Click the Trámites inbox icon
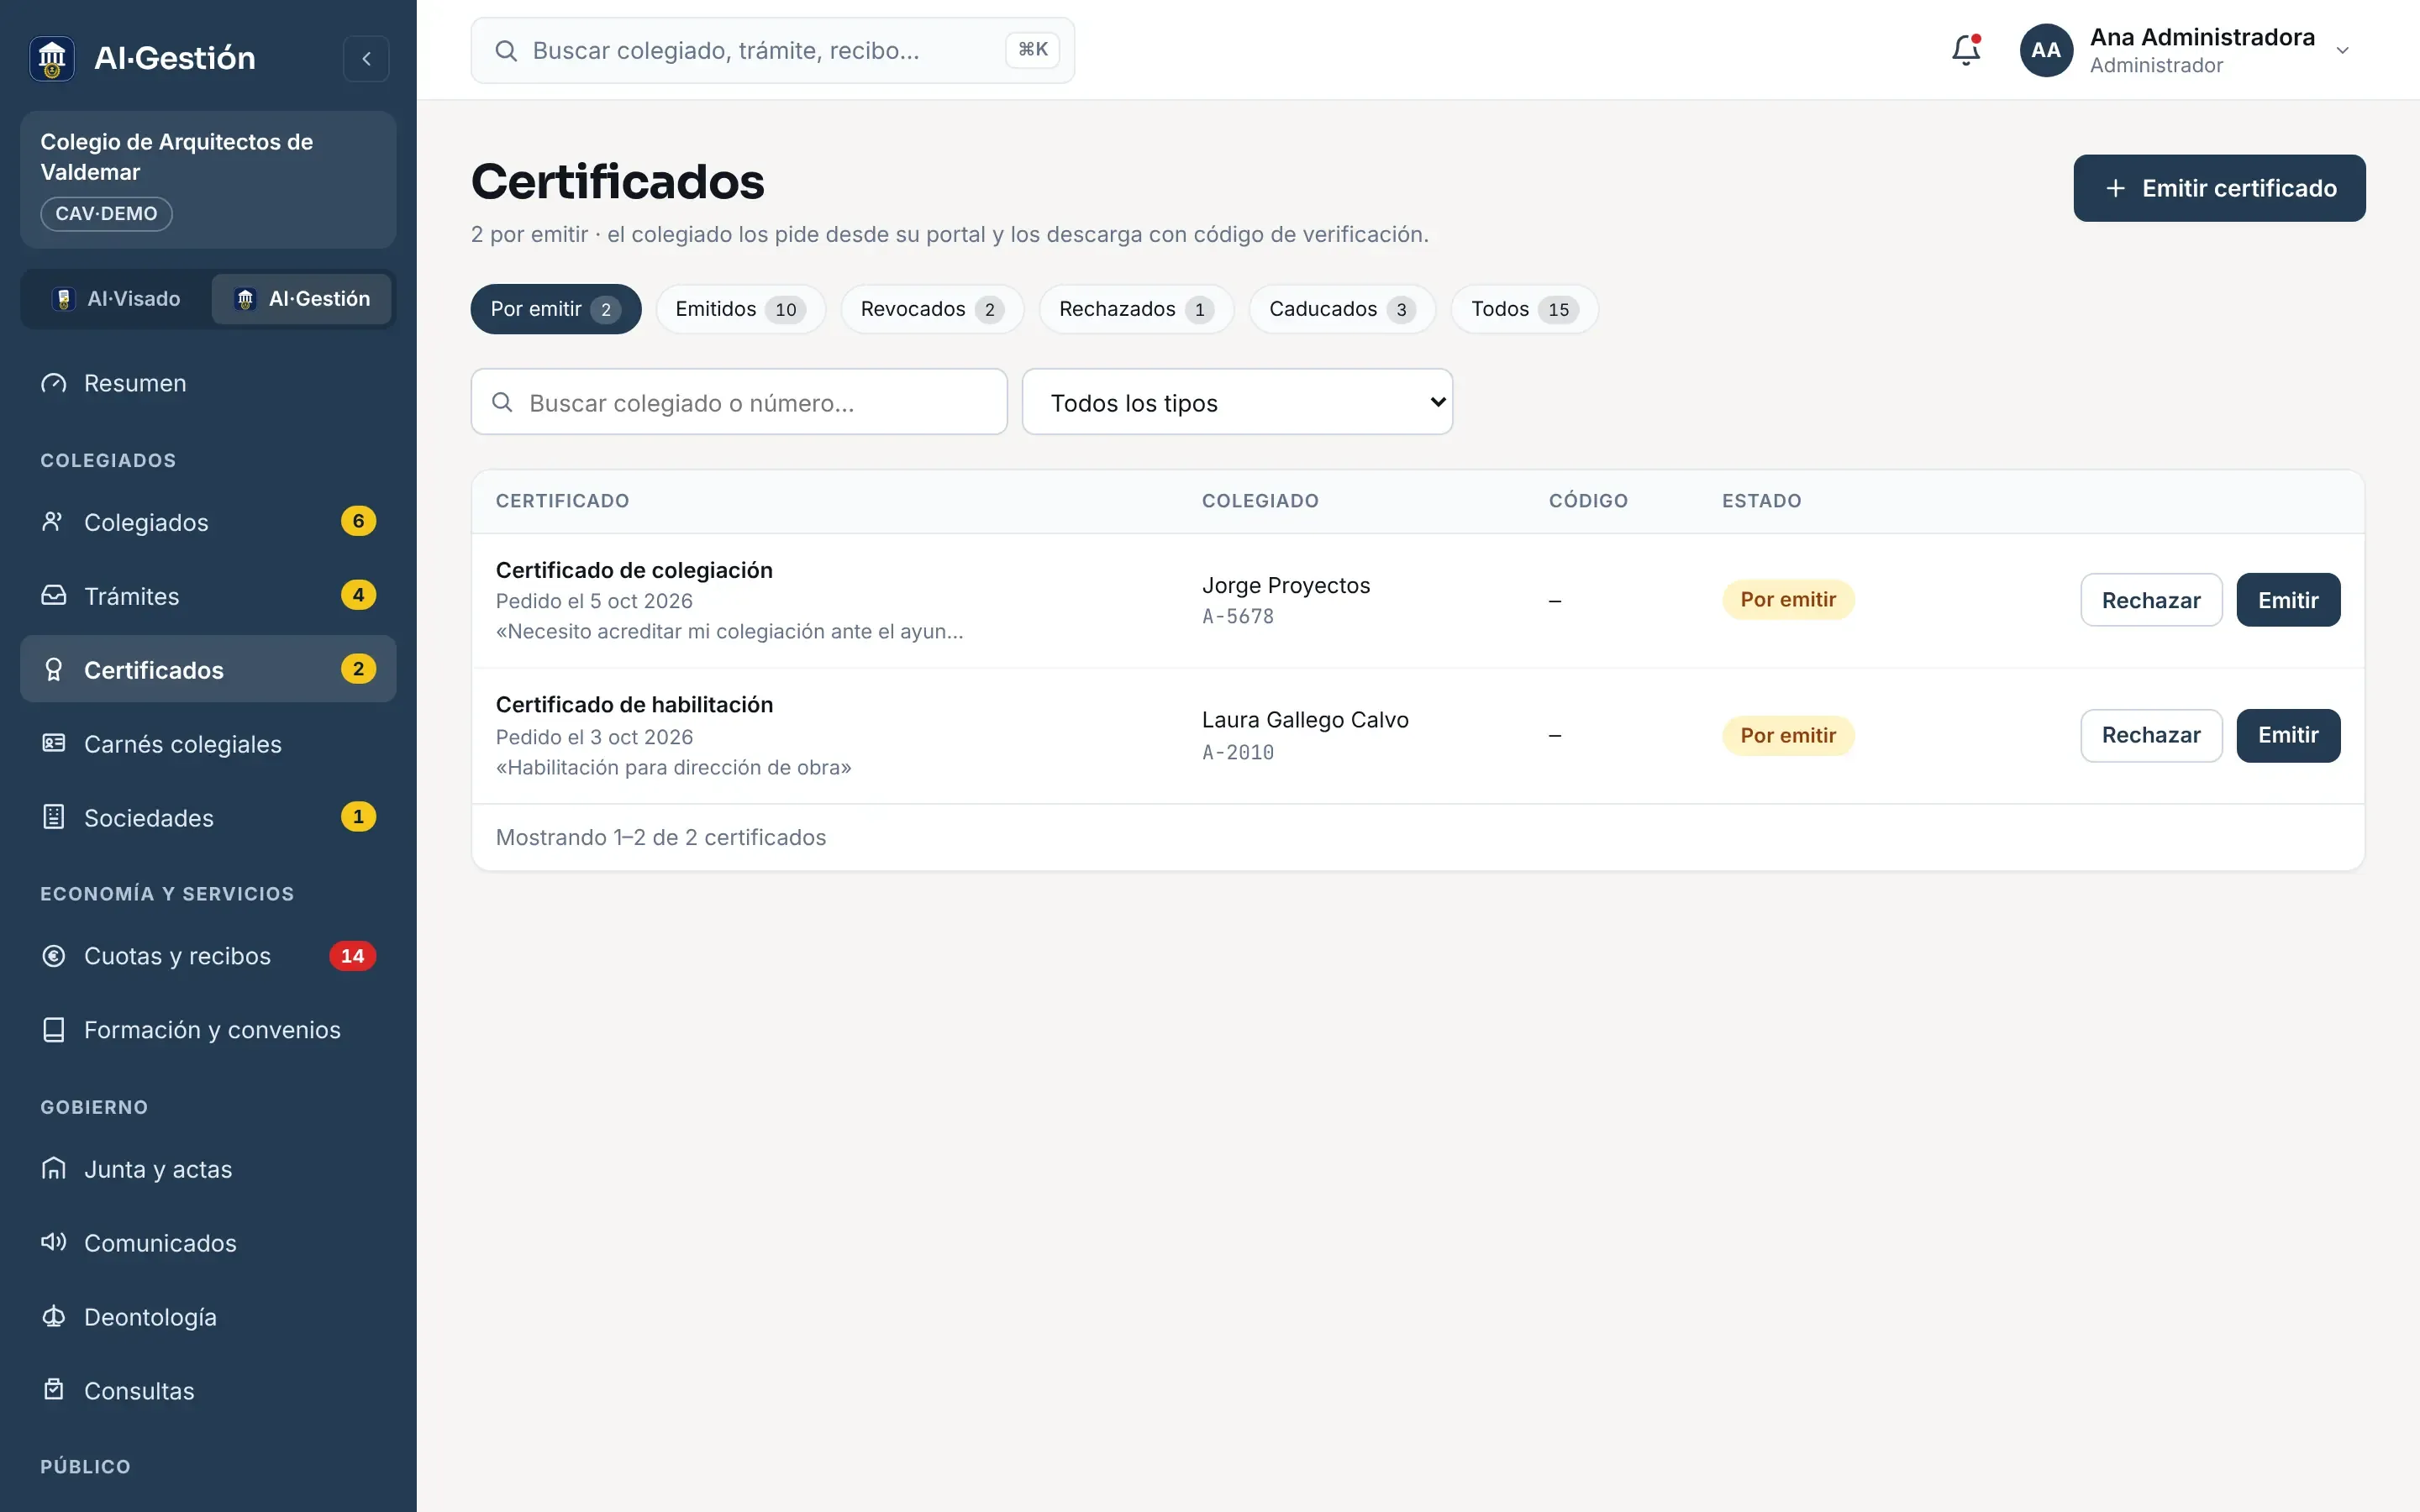The image size is (2420, 1512). [54, 596]
